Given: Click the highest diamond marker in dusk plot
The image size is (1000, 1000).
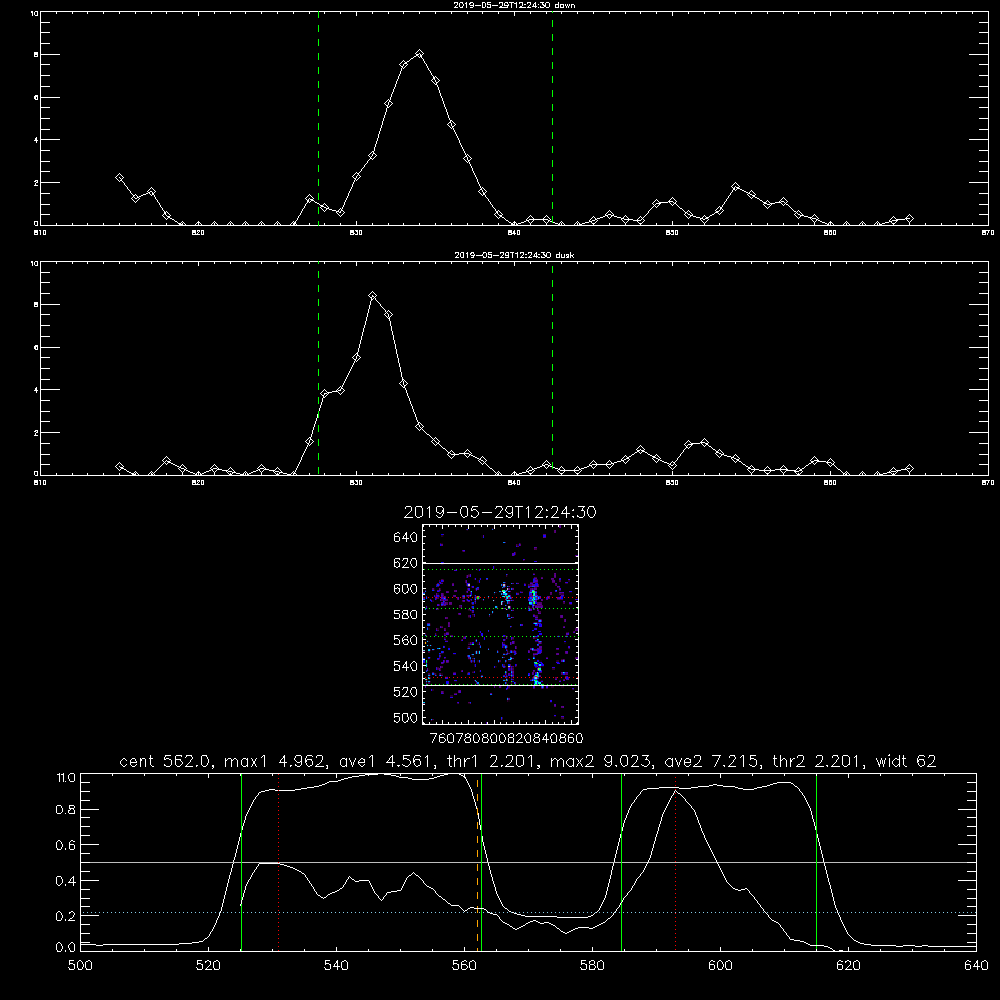Looking at the screenshot, I should 372,296.
